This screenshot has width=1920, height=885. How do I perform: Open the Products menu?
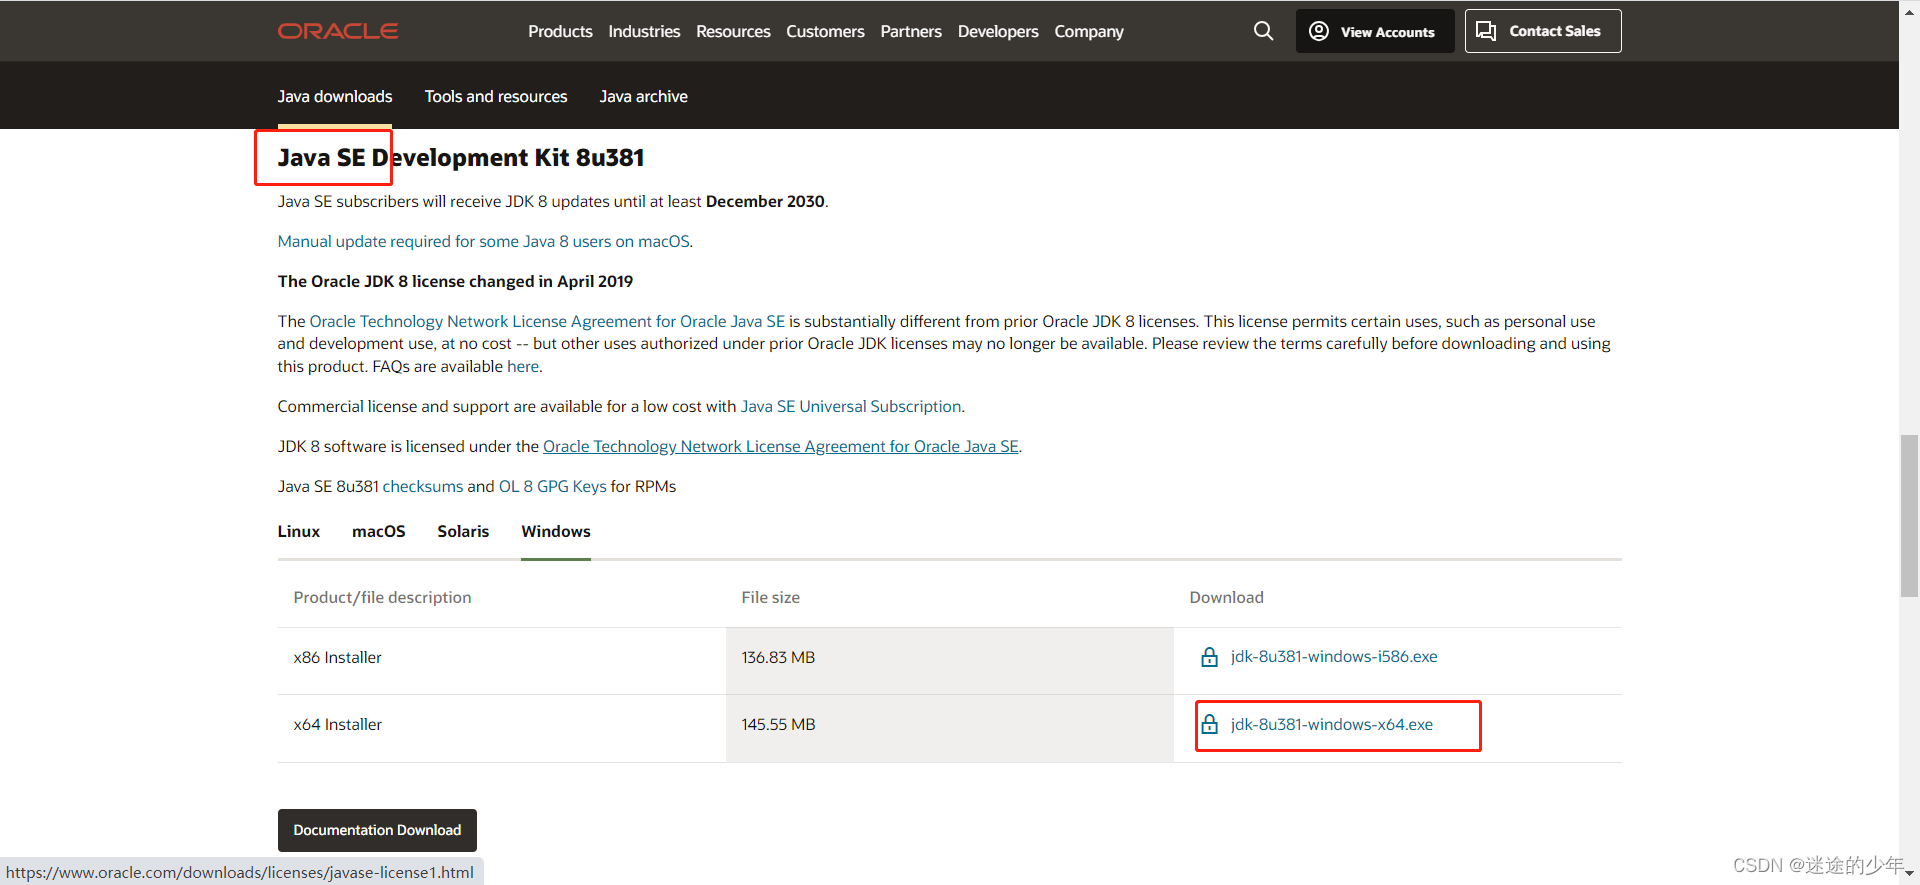pyautogui.click(x=560, y=31)
